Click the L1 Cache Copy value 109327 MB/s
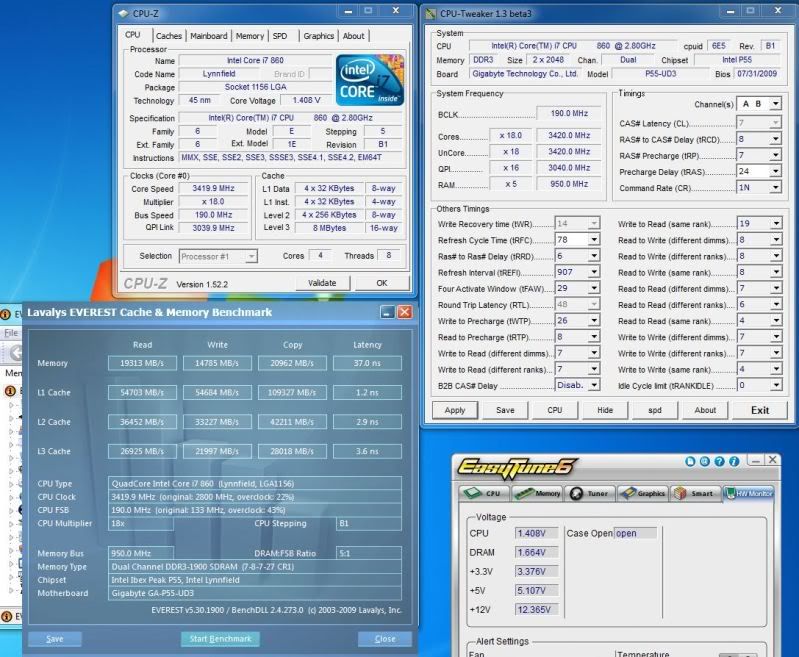 292,392
